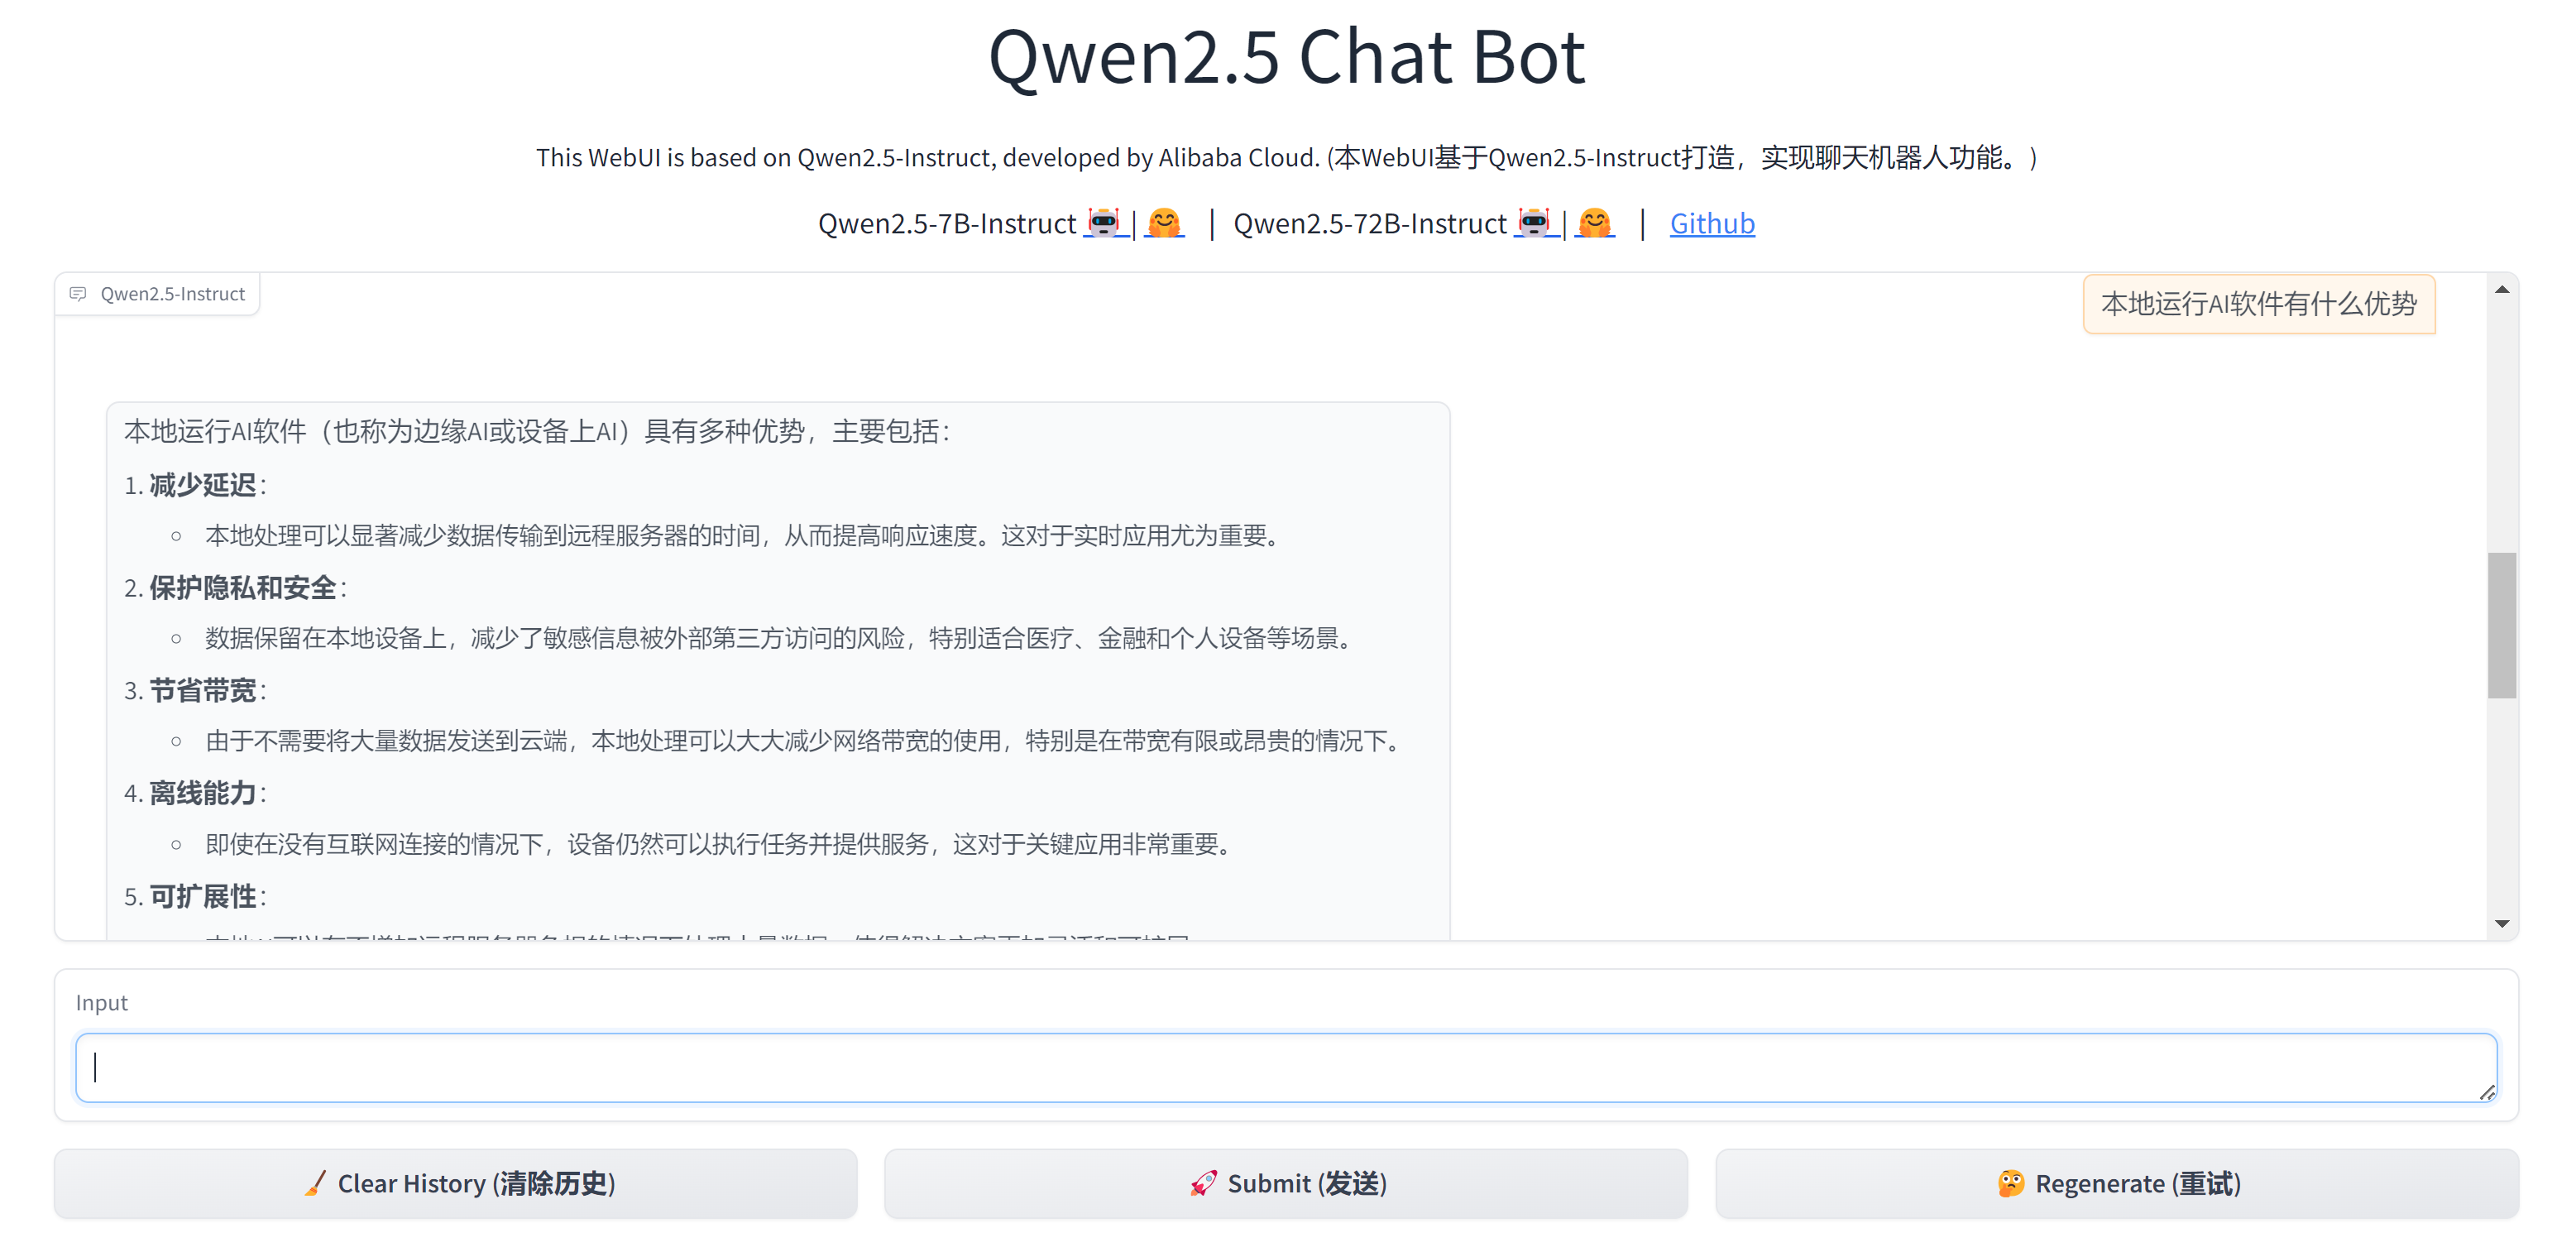Click the Submit (发送) button

pos(1286,1183)
